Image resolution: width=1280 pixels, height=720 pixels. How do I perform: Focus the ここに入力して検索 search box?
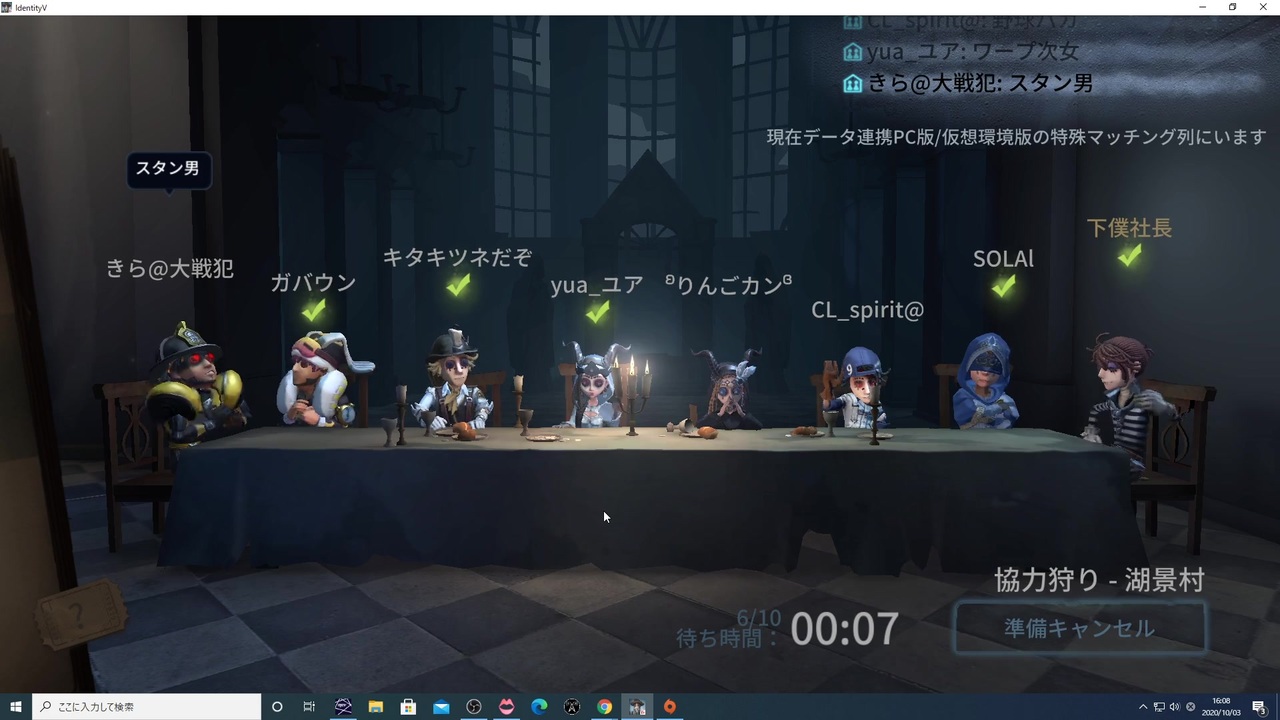pyautogui.click(x=147, y=707)
